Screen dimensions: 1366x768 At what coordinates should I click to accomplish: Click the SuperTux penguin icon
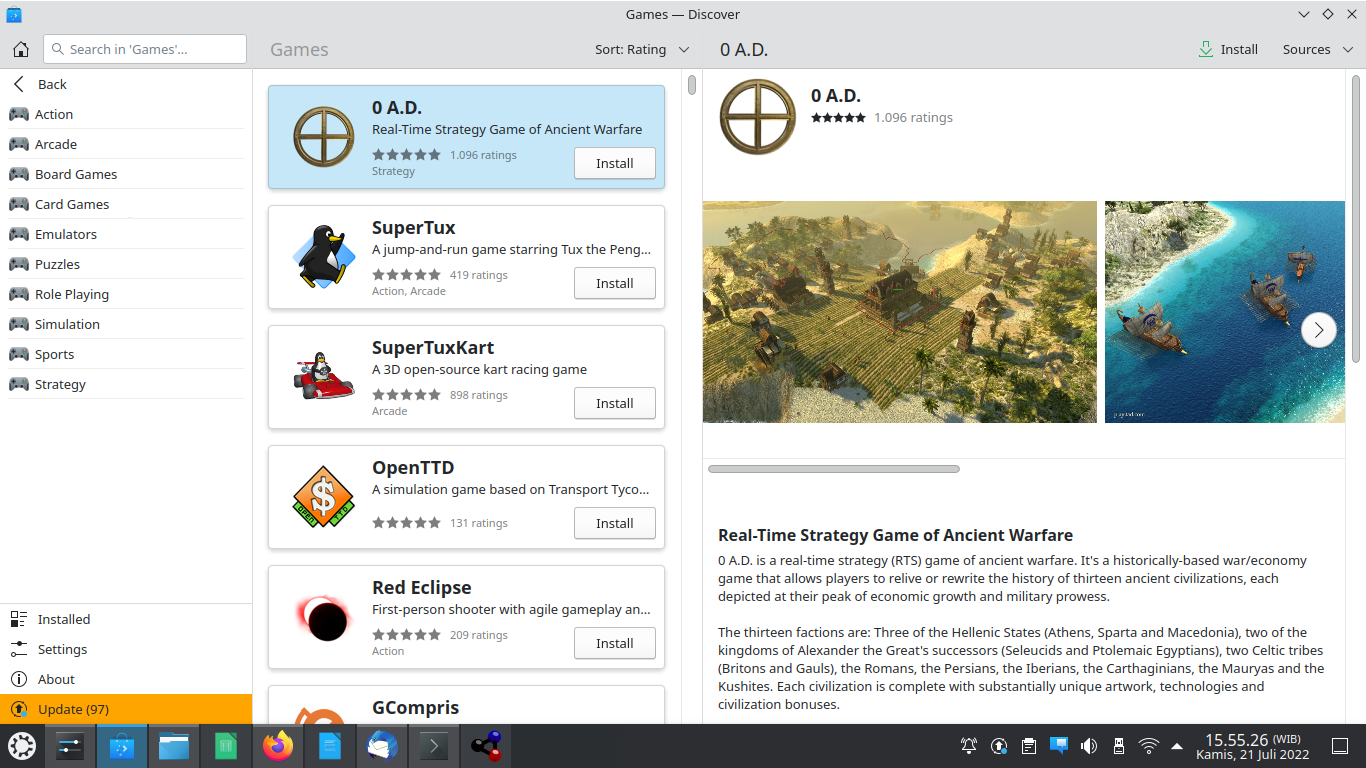pos(324,257)
